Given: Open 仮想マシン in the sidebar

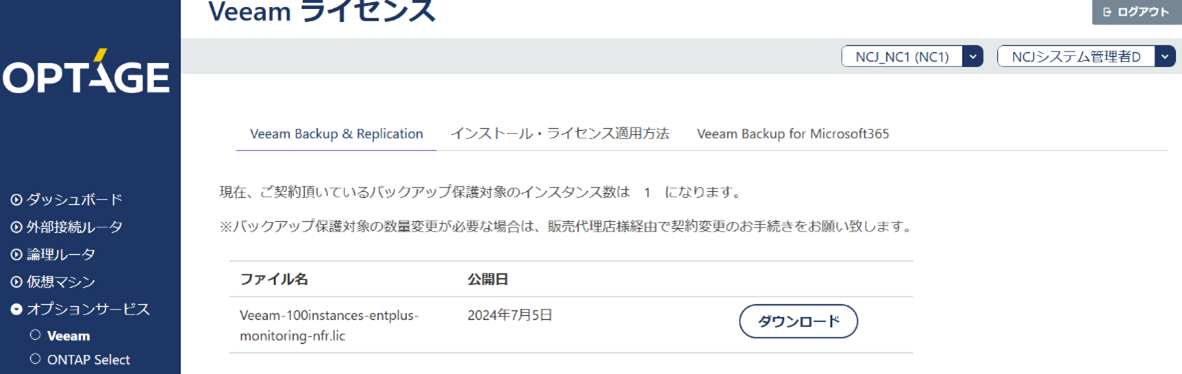Looking at the screenshot, I should (60, 282).
